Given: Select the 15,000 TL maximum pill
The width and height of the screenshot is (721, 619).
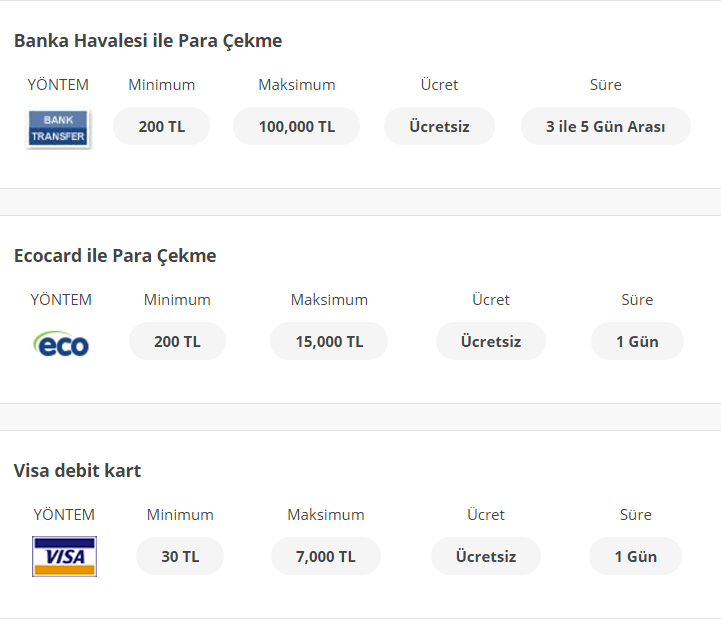Looking at the screenshot, I should click(x=329, y=342).
